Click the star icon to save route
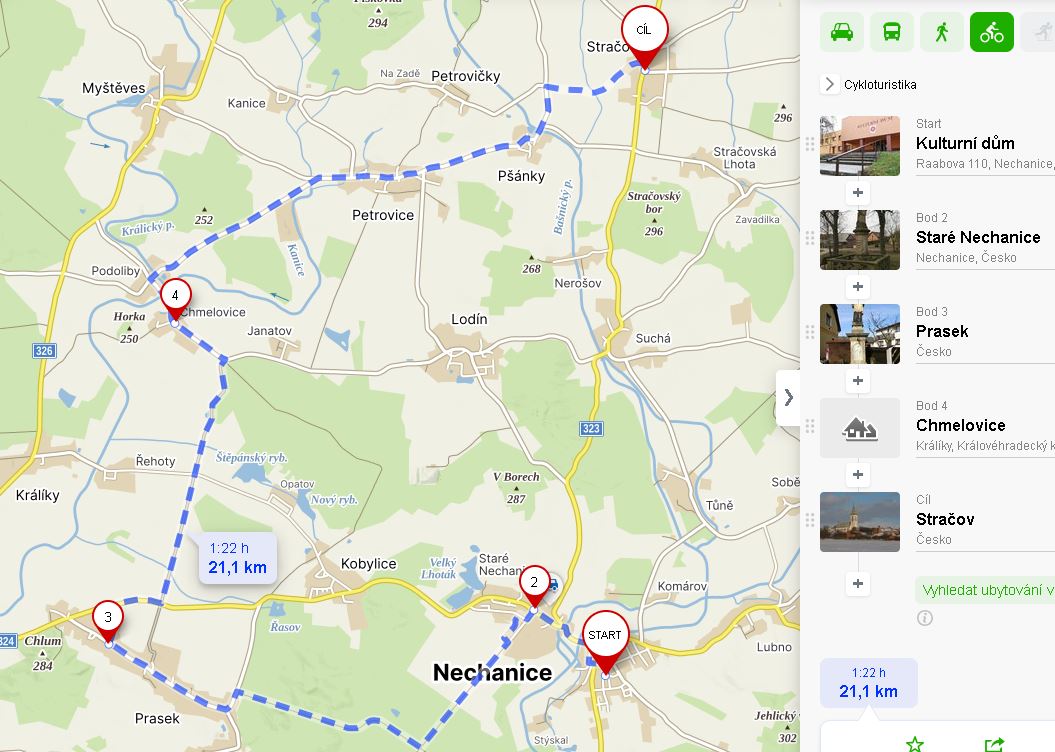The width and height of the screenshot is (1055, 752). (x=914, y=743)
